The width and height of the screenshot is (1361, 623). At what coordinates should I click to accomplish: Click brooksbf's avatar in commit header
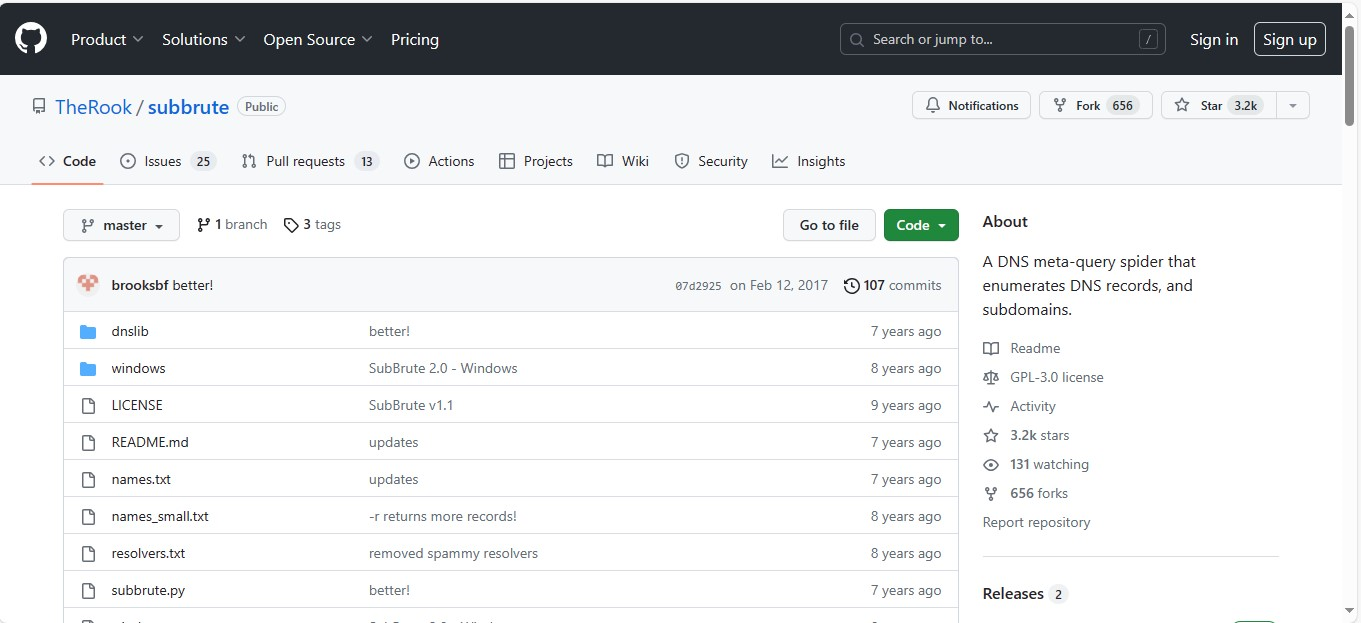88,285
